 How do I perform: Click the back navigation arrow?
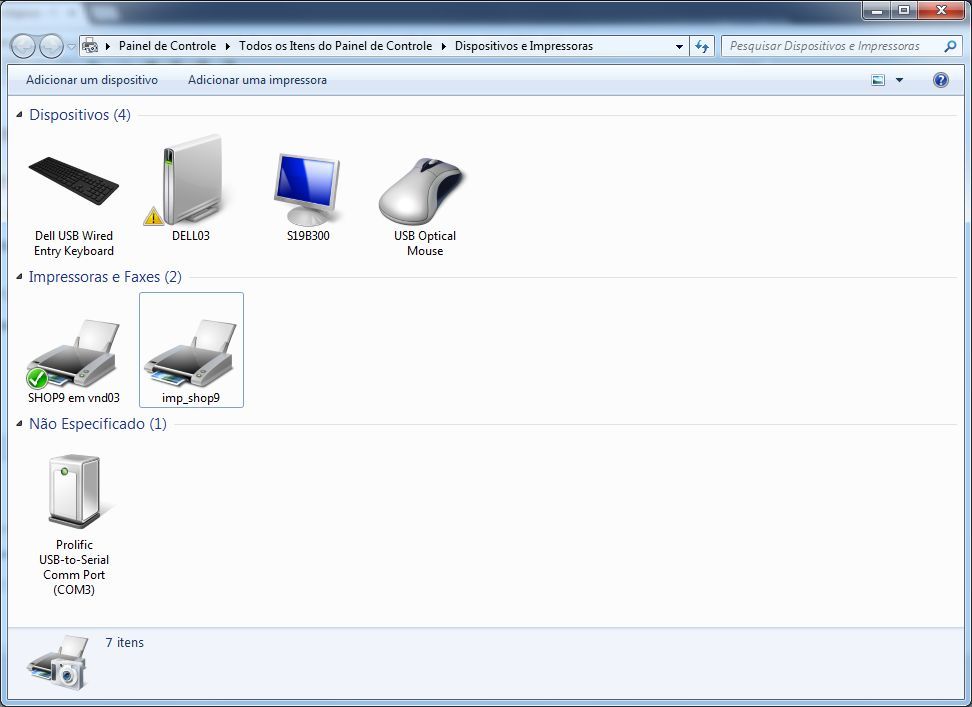pyautogui.click(x=23, y=46)
